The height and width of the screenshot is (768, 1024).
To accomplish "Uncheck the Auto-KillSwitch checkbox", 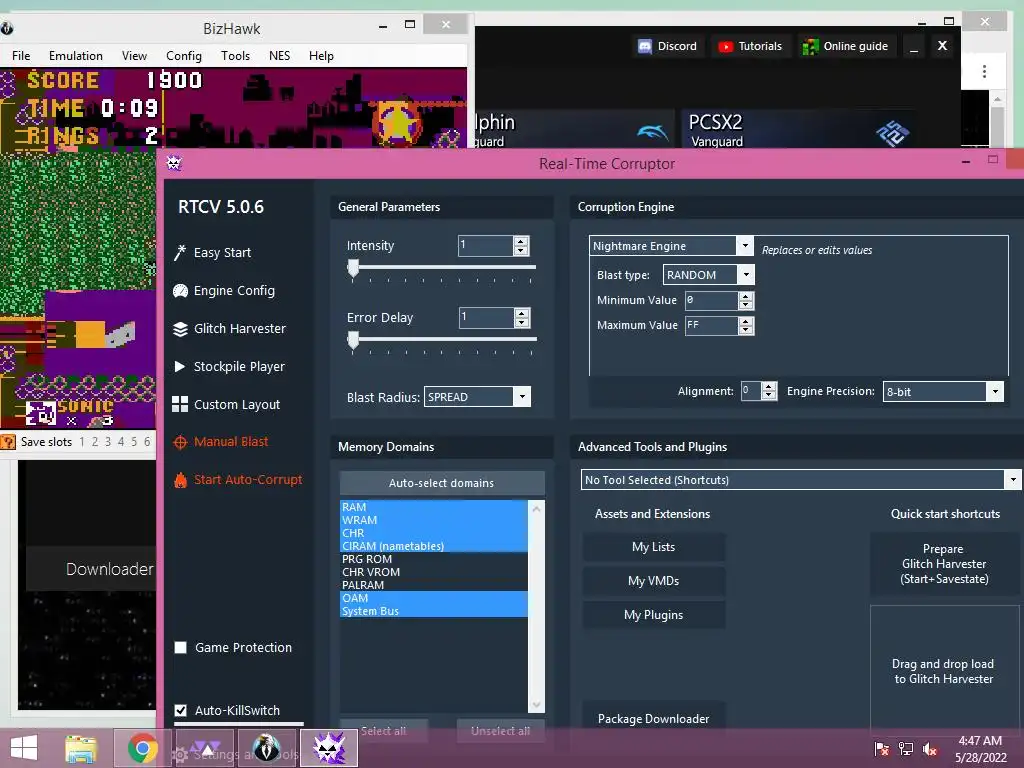I will tap(181, 710).
